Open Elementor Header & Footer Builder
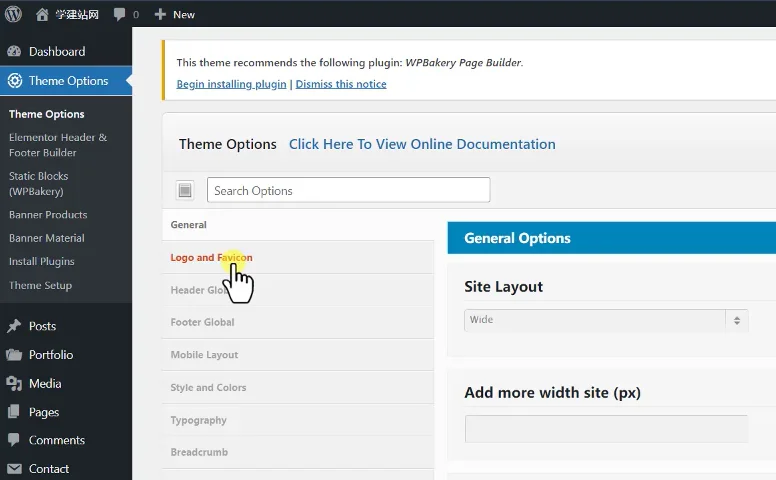 pos(58,145)
